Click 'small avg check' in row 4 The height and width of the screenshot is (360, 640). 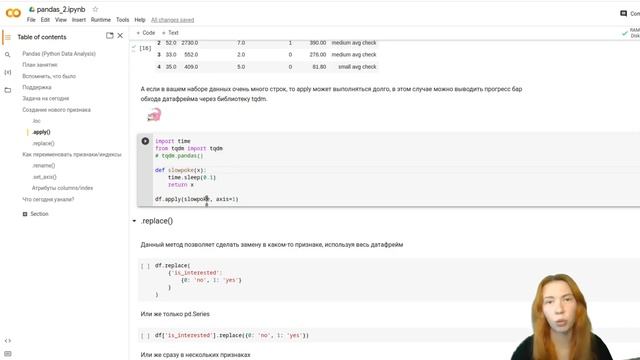[357, 67]
